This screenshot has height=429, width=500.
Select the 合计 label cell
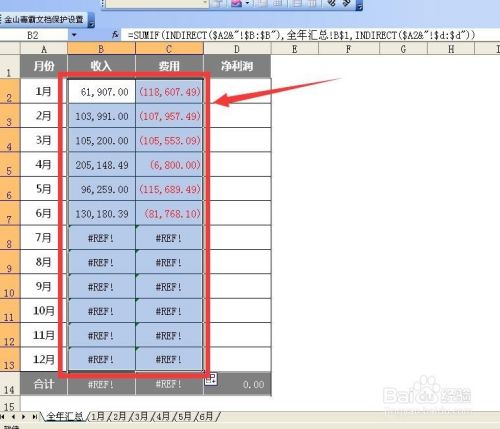pyautogui.click(x=44, y=384)
